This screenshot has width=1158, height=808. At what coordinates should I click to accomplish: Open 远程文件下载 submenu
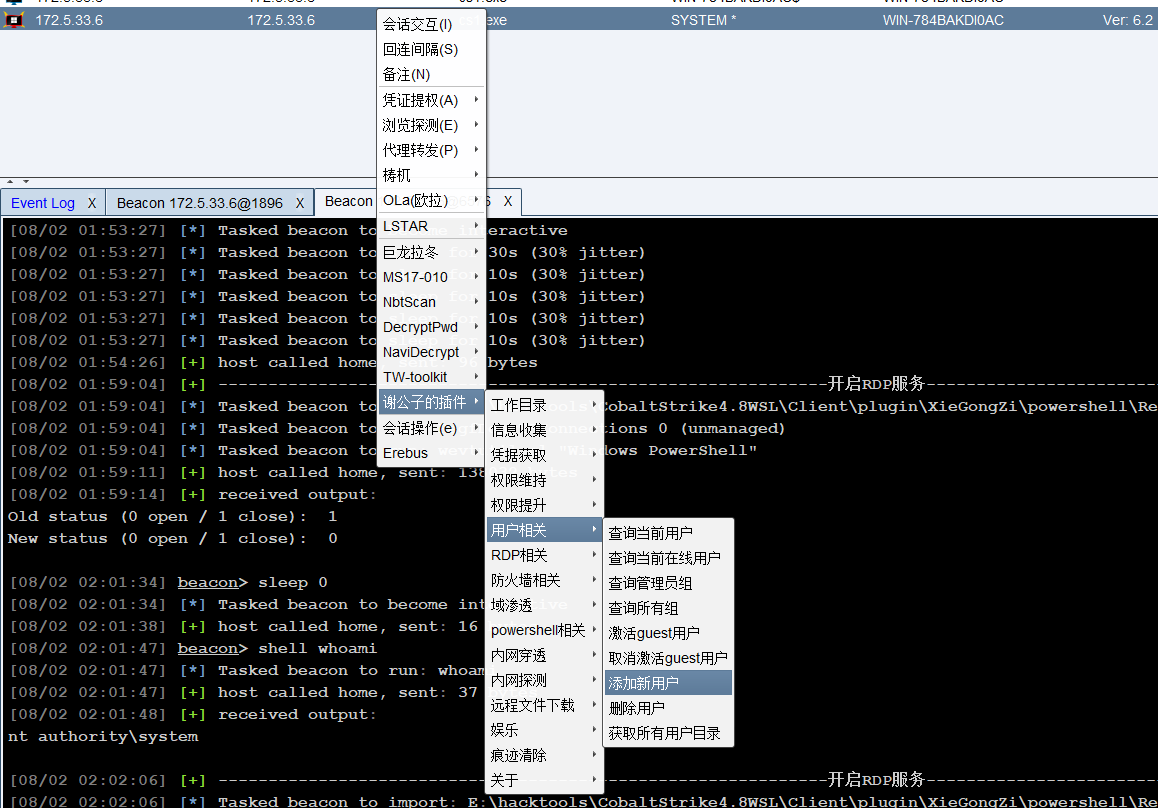point(545,706)
